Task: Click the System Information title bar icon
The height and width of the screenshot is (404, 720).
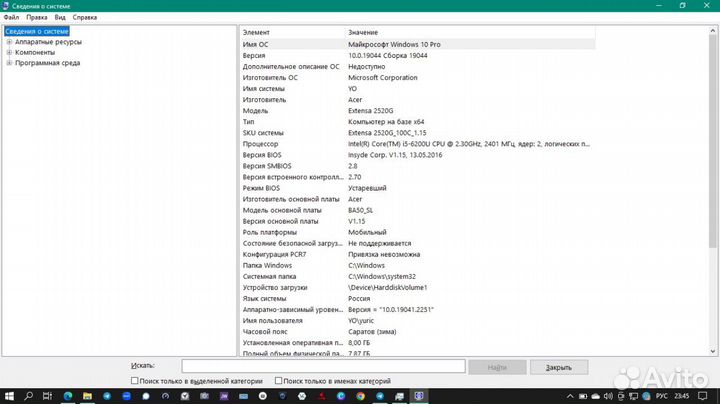Action: click(x=5, y=6)
